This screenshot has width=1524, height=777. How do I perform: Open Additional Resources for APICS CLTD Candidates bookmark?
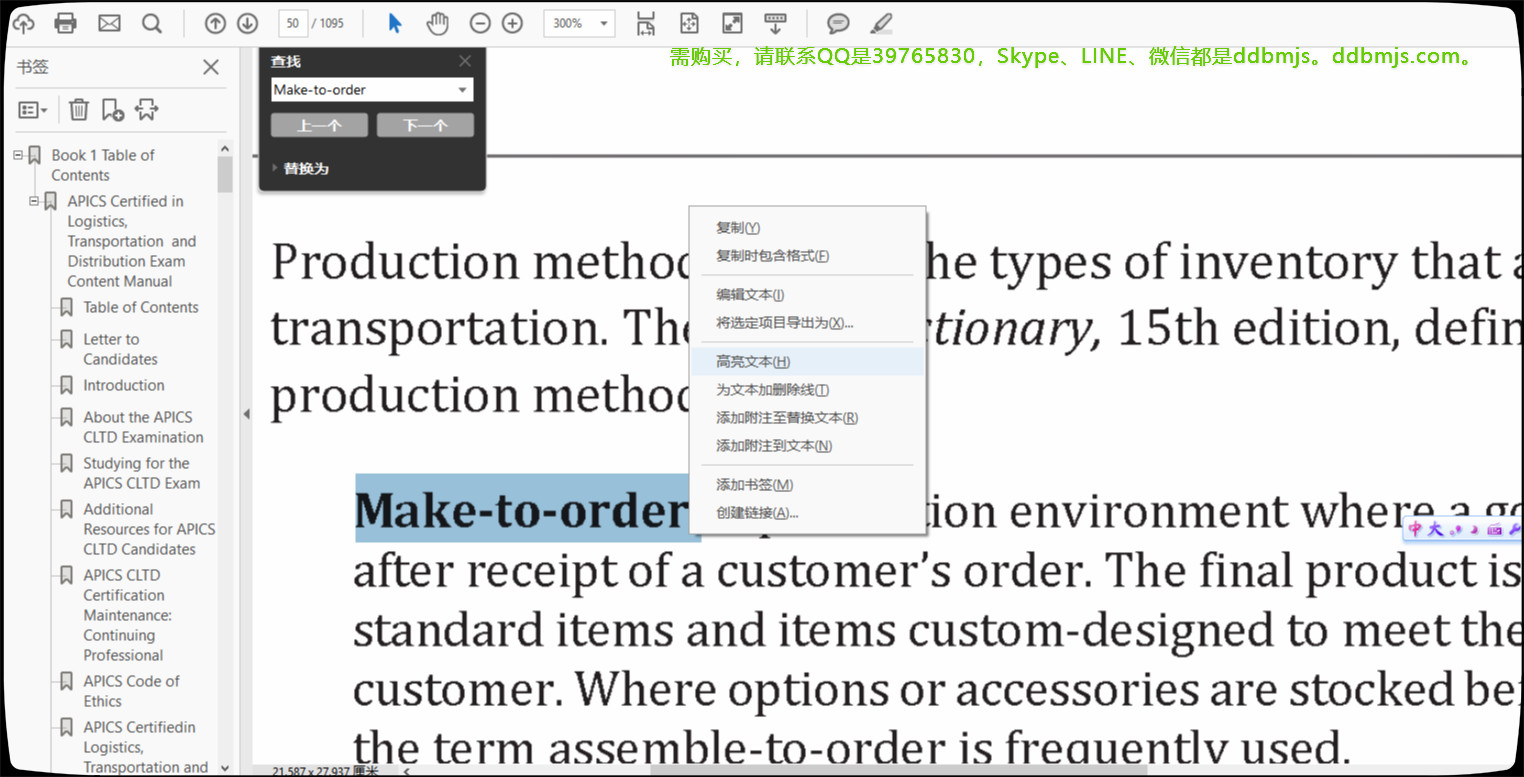tap(149, 529)
